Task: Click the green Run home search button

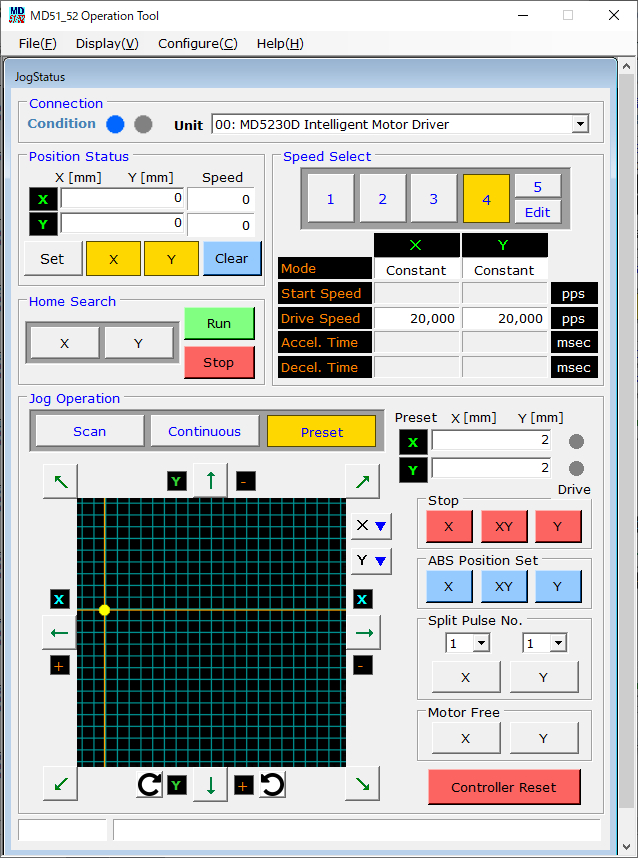Action: coord(219,324)
